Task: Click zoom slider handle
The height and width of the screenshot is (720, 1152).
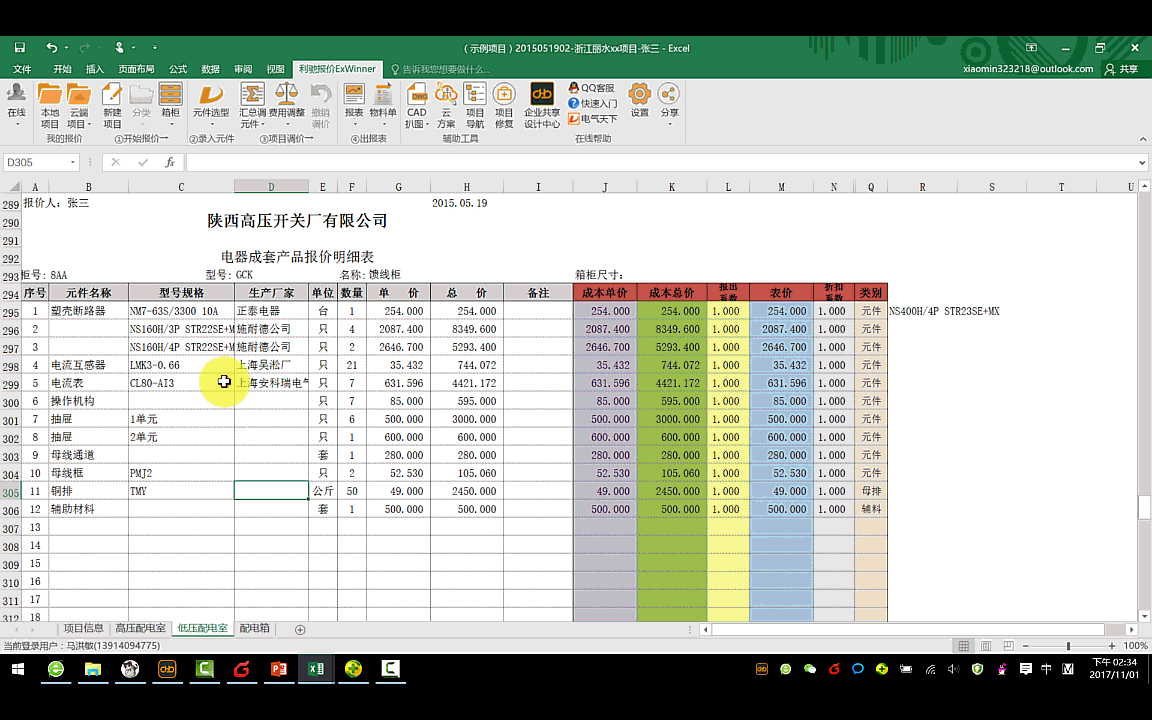Action: click(x=1068, y=646)
